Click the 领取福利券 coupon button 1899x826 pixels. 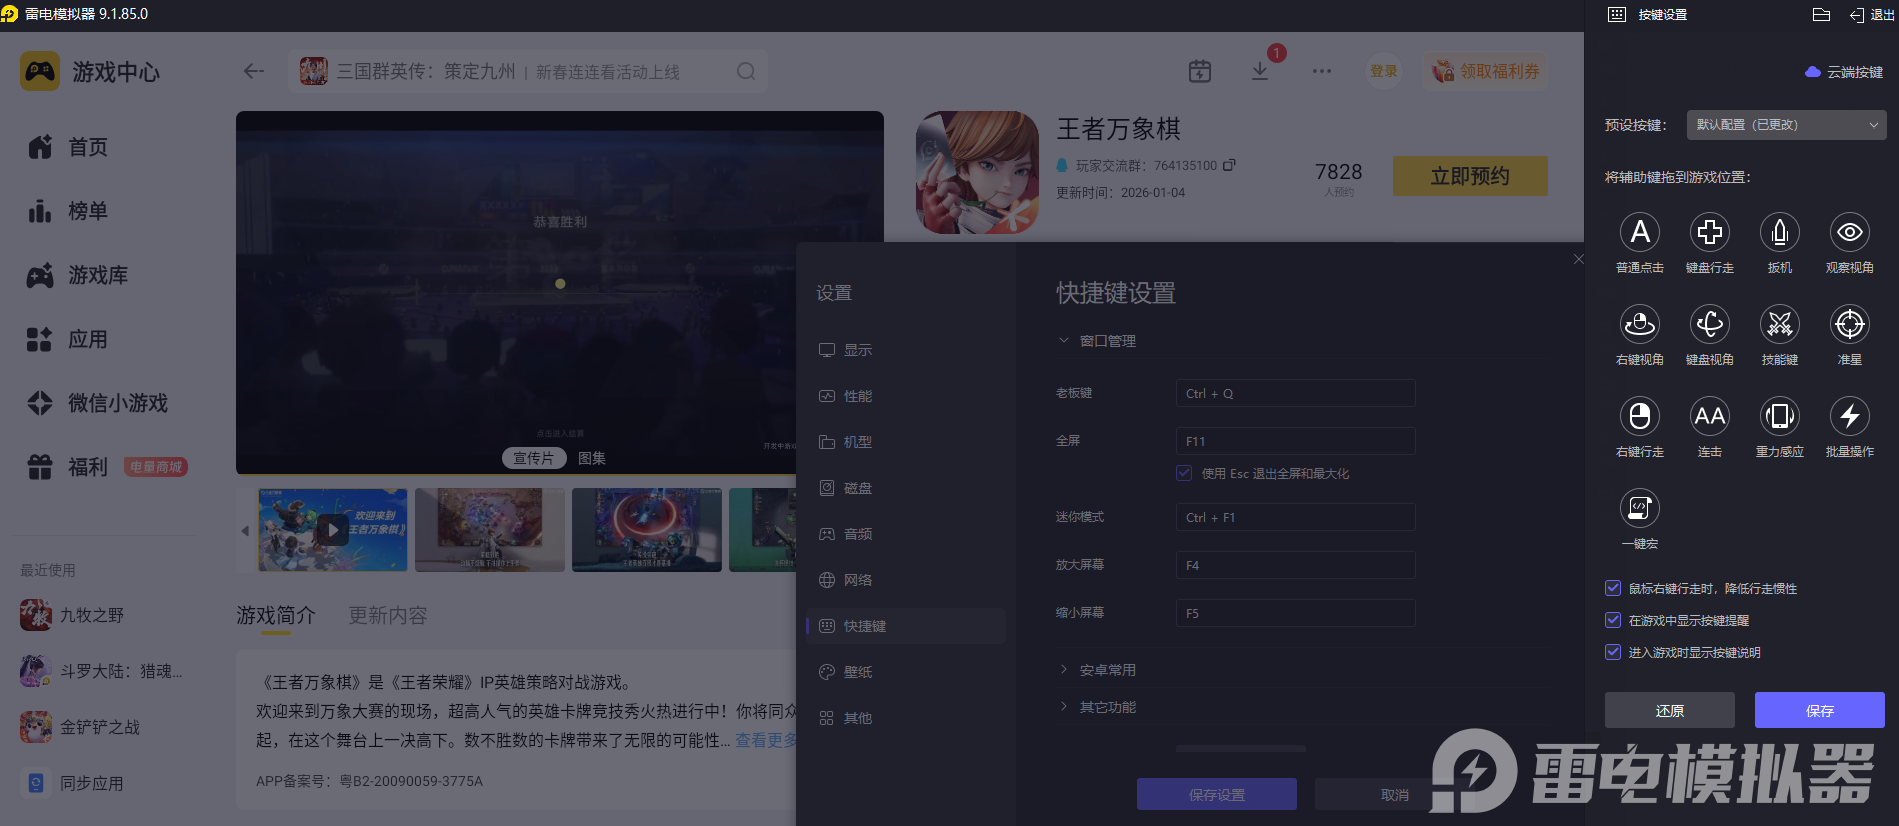1486,71
